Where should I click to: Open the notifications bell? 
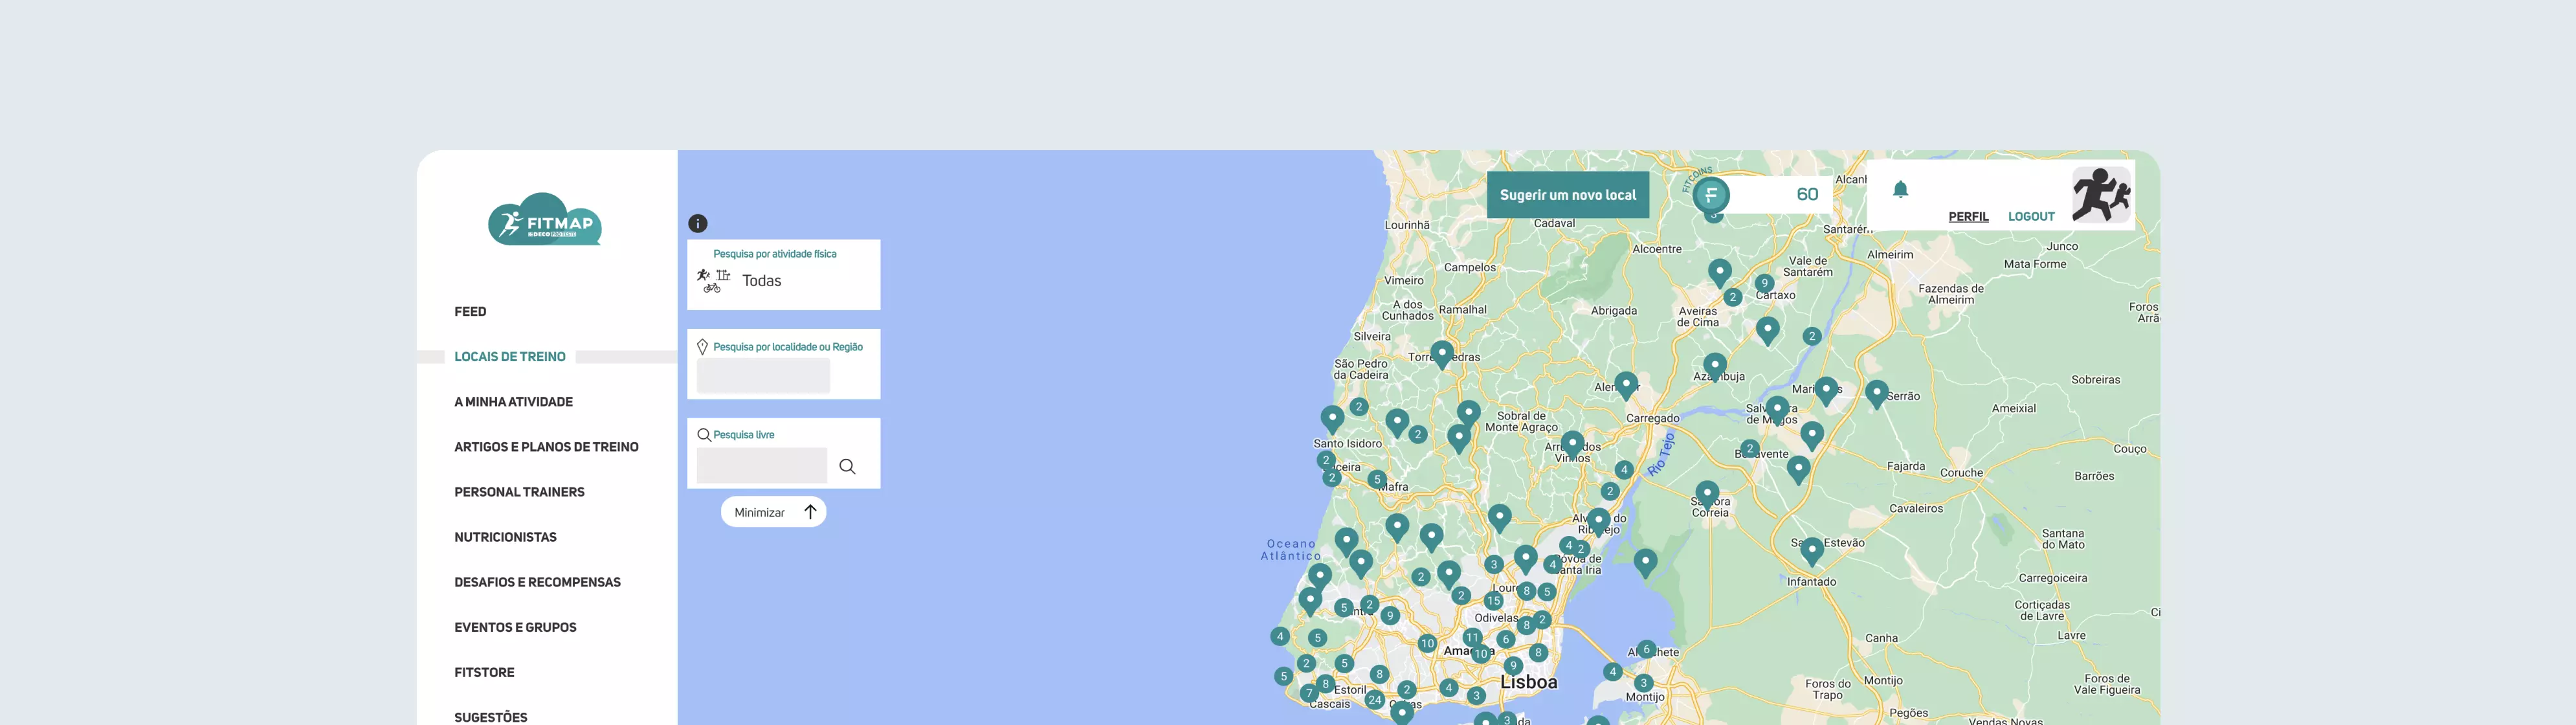click(1900, 189)
